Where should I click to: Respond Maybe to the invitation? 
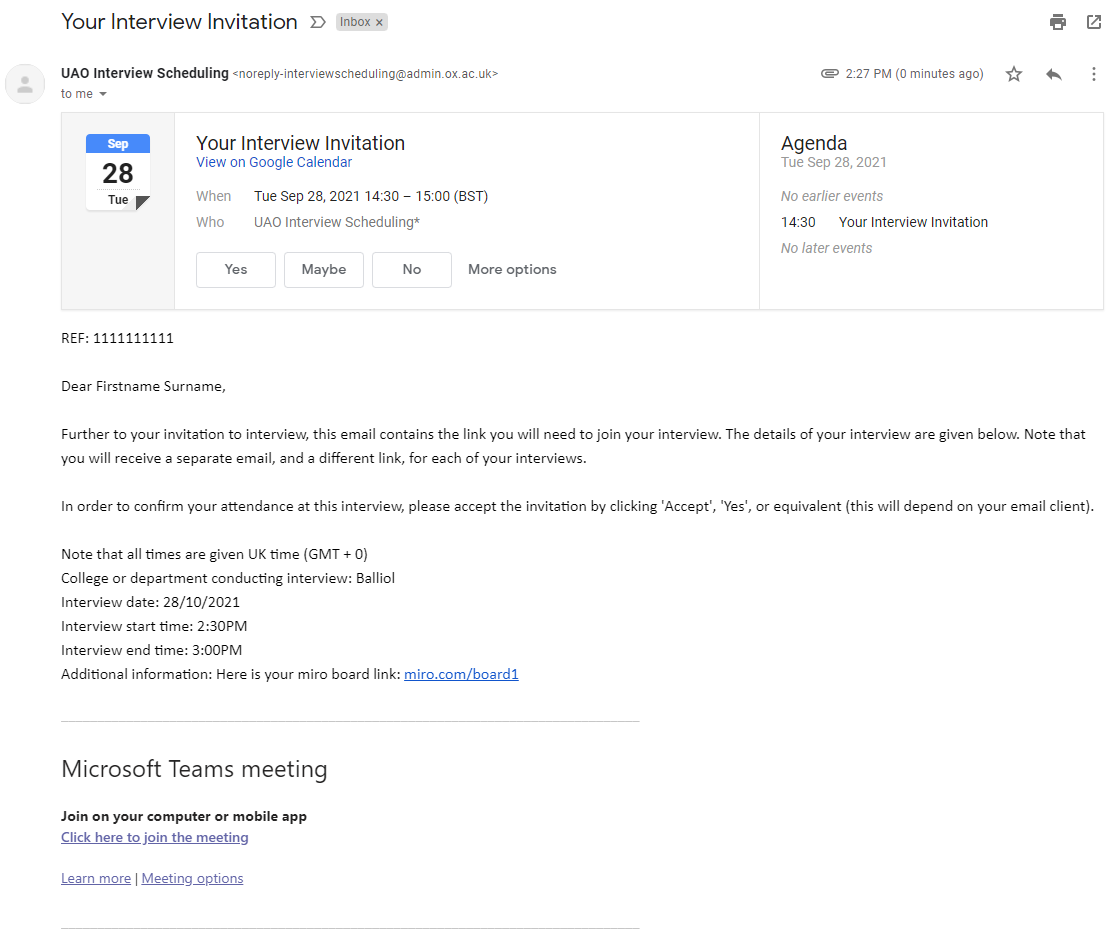(x=324, y=269)
